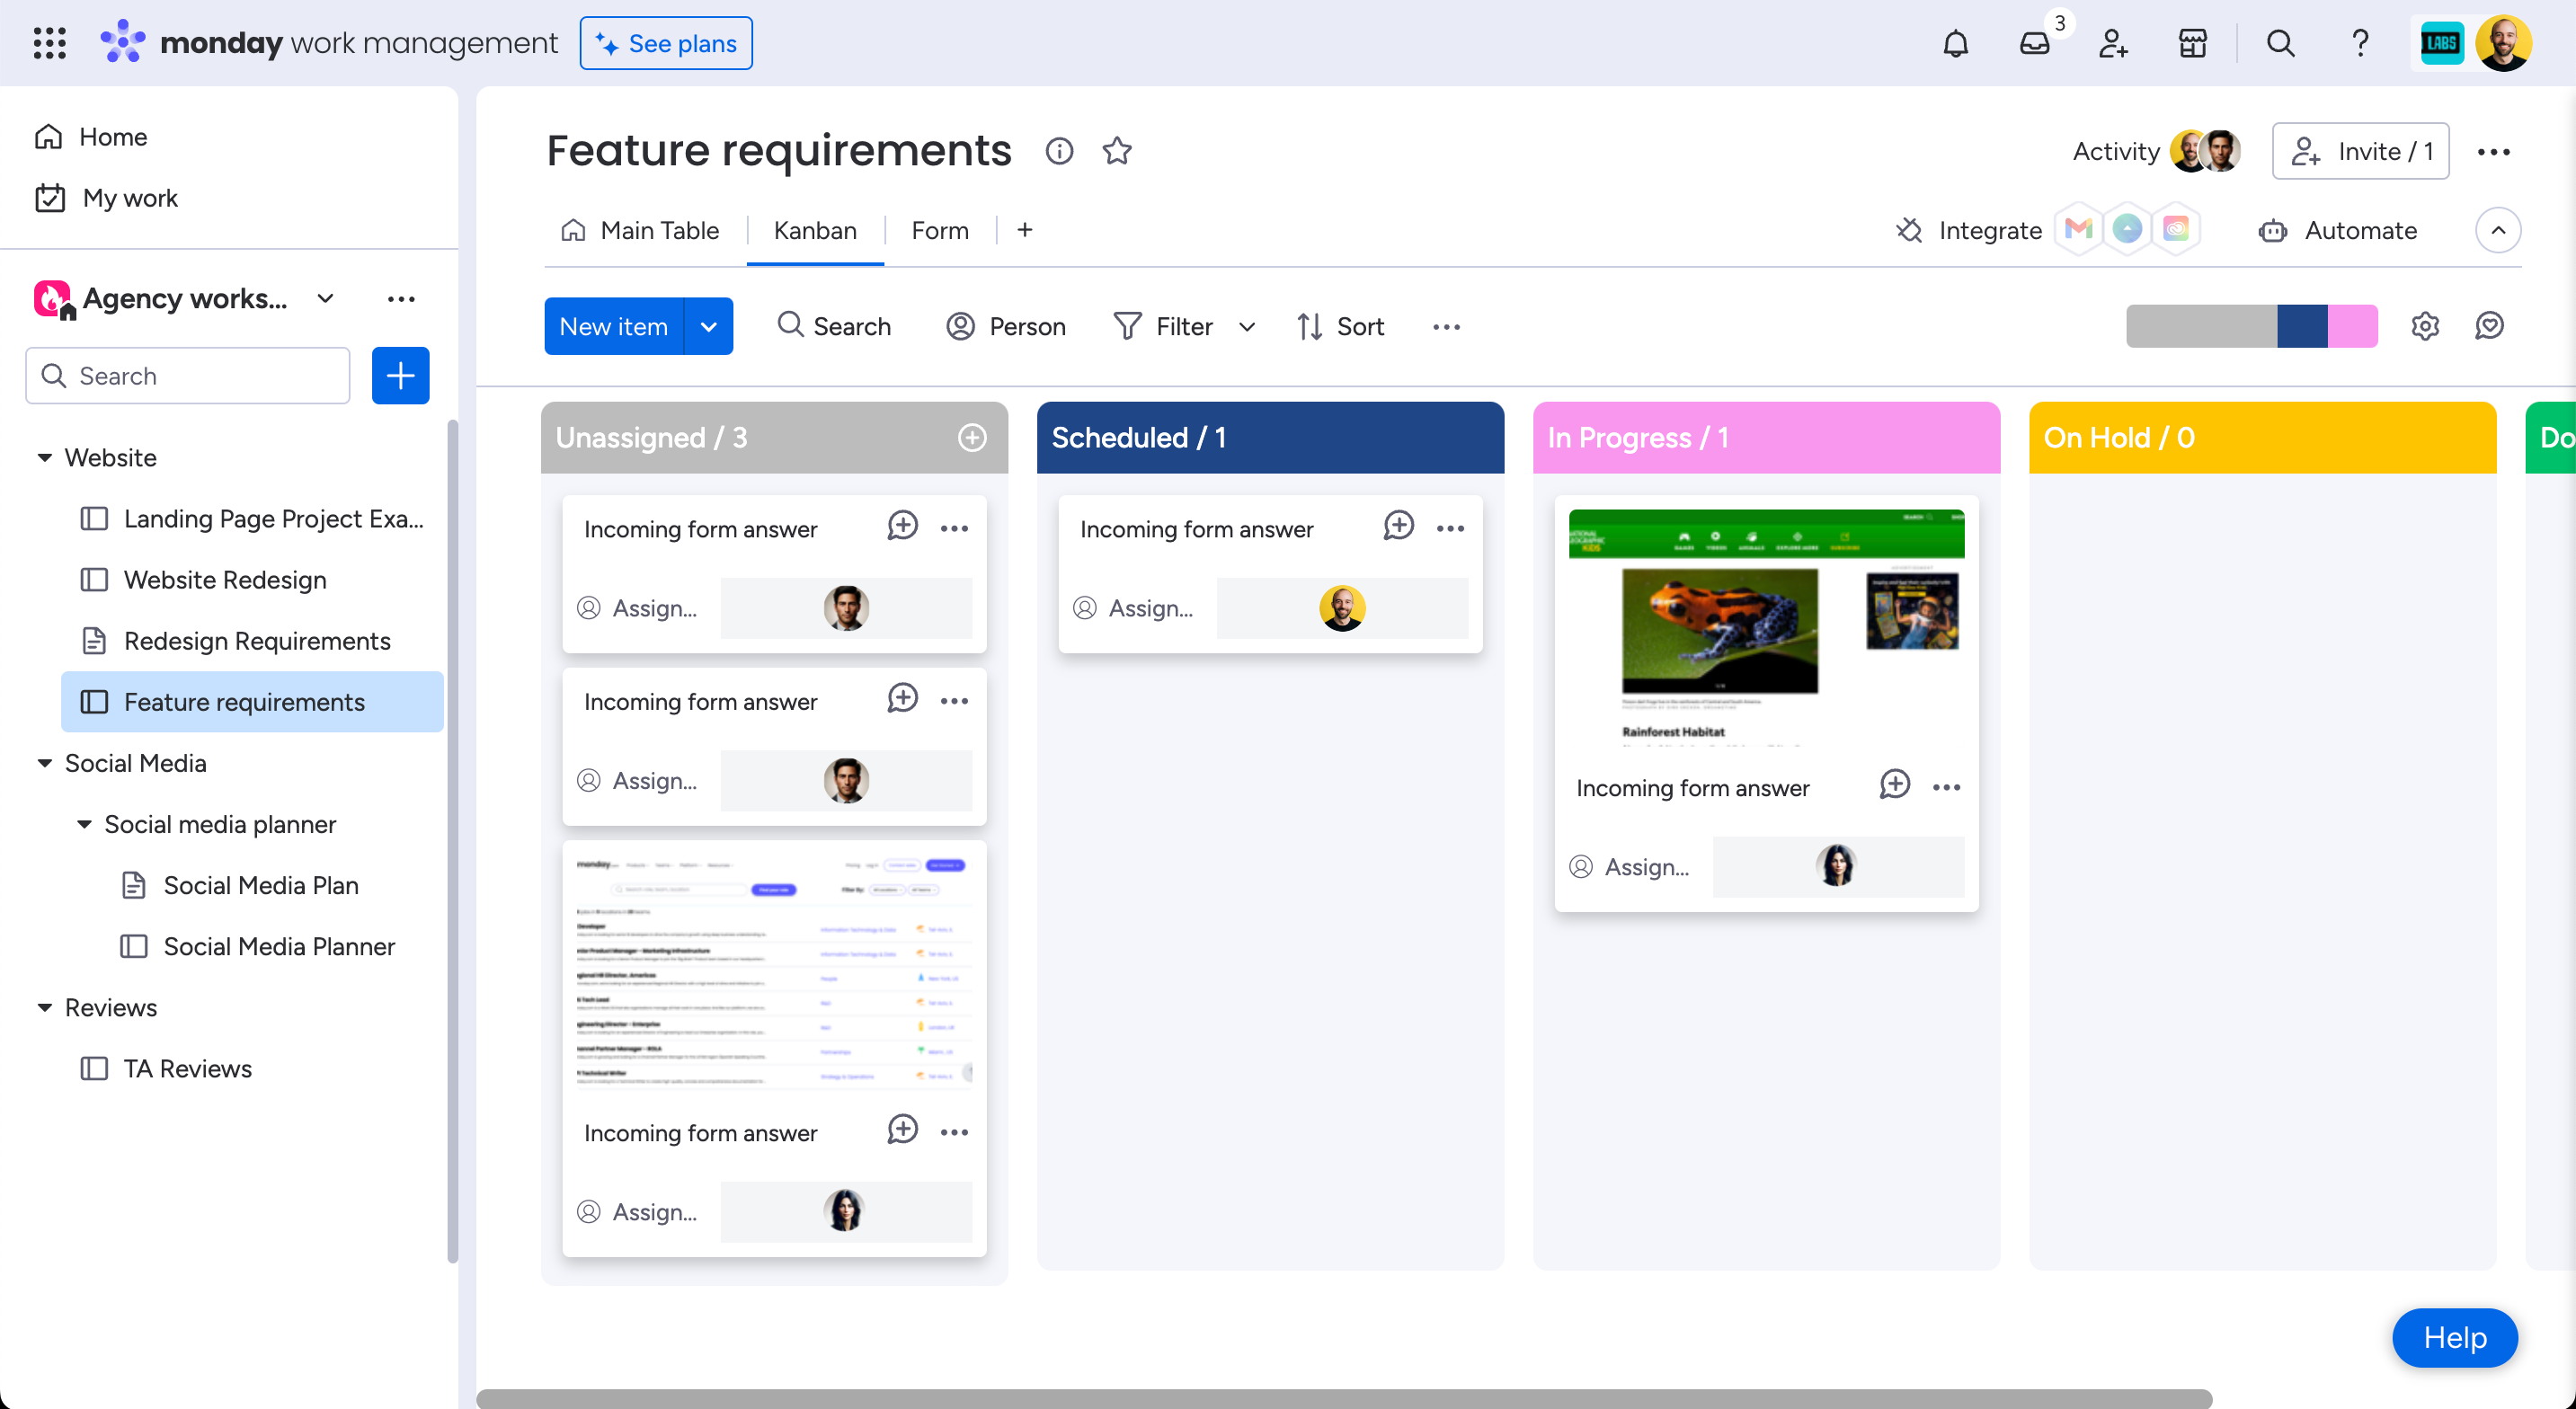2576x1409 pixels.
Task: Collapse the Social Media folder
Action: (44, 763)
